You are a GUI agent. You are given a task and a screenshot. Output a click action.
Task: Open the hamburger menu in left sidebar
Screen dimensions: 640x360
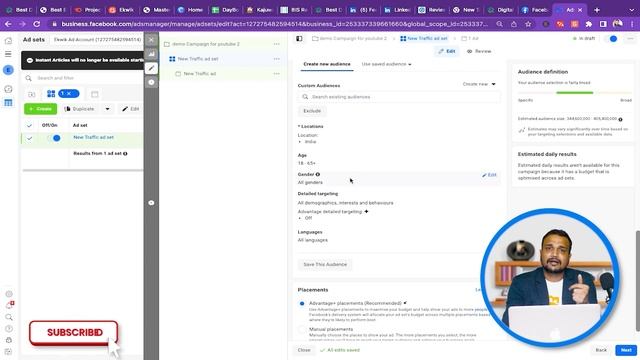click(x=8, y=54)
